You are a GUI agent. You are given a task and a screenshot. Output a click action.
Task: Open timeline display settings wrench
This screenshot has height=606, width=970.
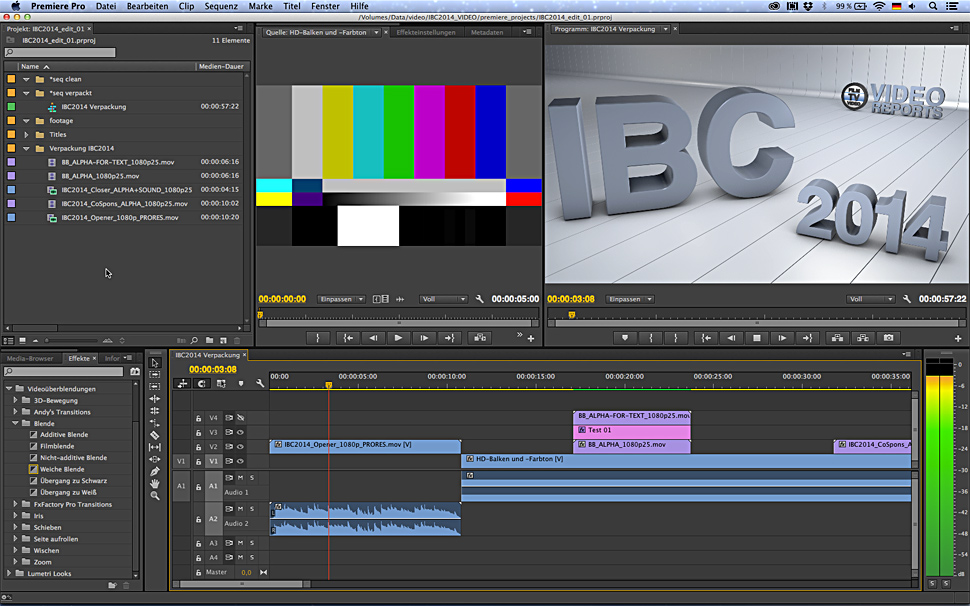click(260, 383)
